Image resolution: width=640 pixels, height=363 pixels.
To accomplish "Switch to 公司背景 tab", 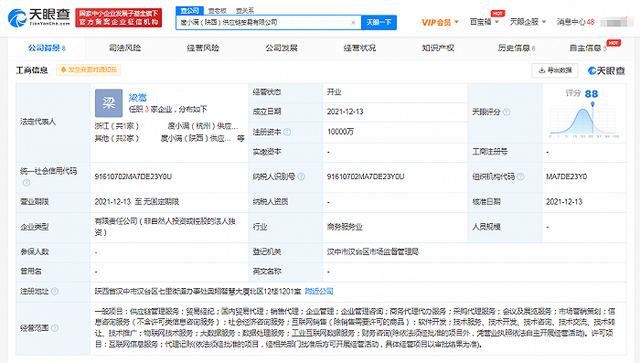I will point(47,48).
